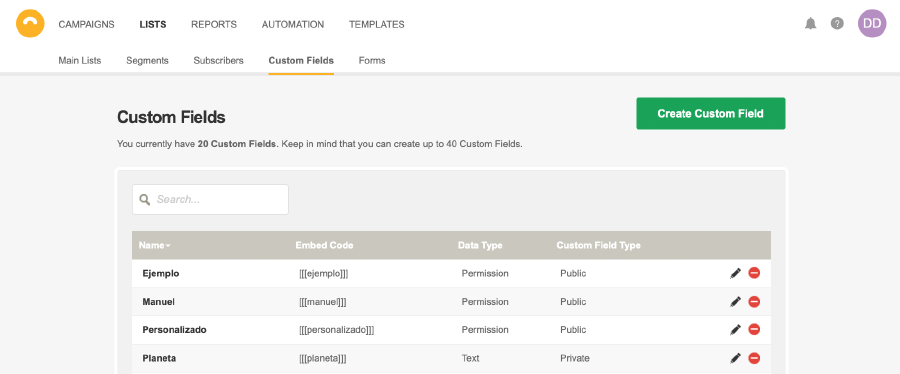Edit the Planeta custom field

click(x=735, y=358)
